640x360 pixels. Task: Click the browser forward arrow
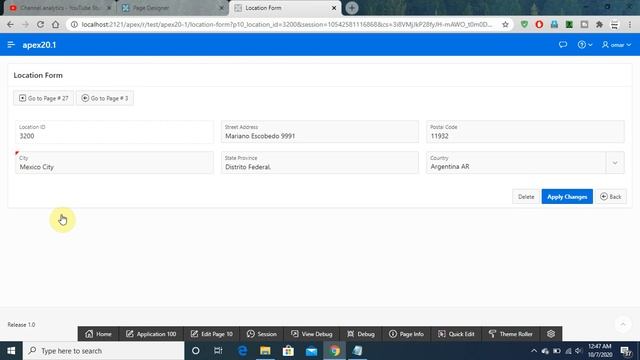(x=25, y=24)
